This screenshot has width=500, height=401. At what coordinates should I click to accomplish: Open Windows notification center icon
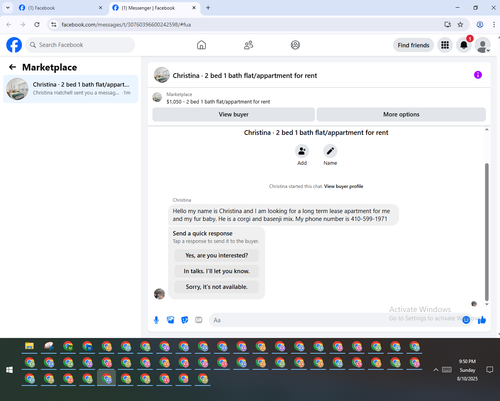tap(490, 370)
